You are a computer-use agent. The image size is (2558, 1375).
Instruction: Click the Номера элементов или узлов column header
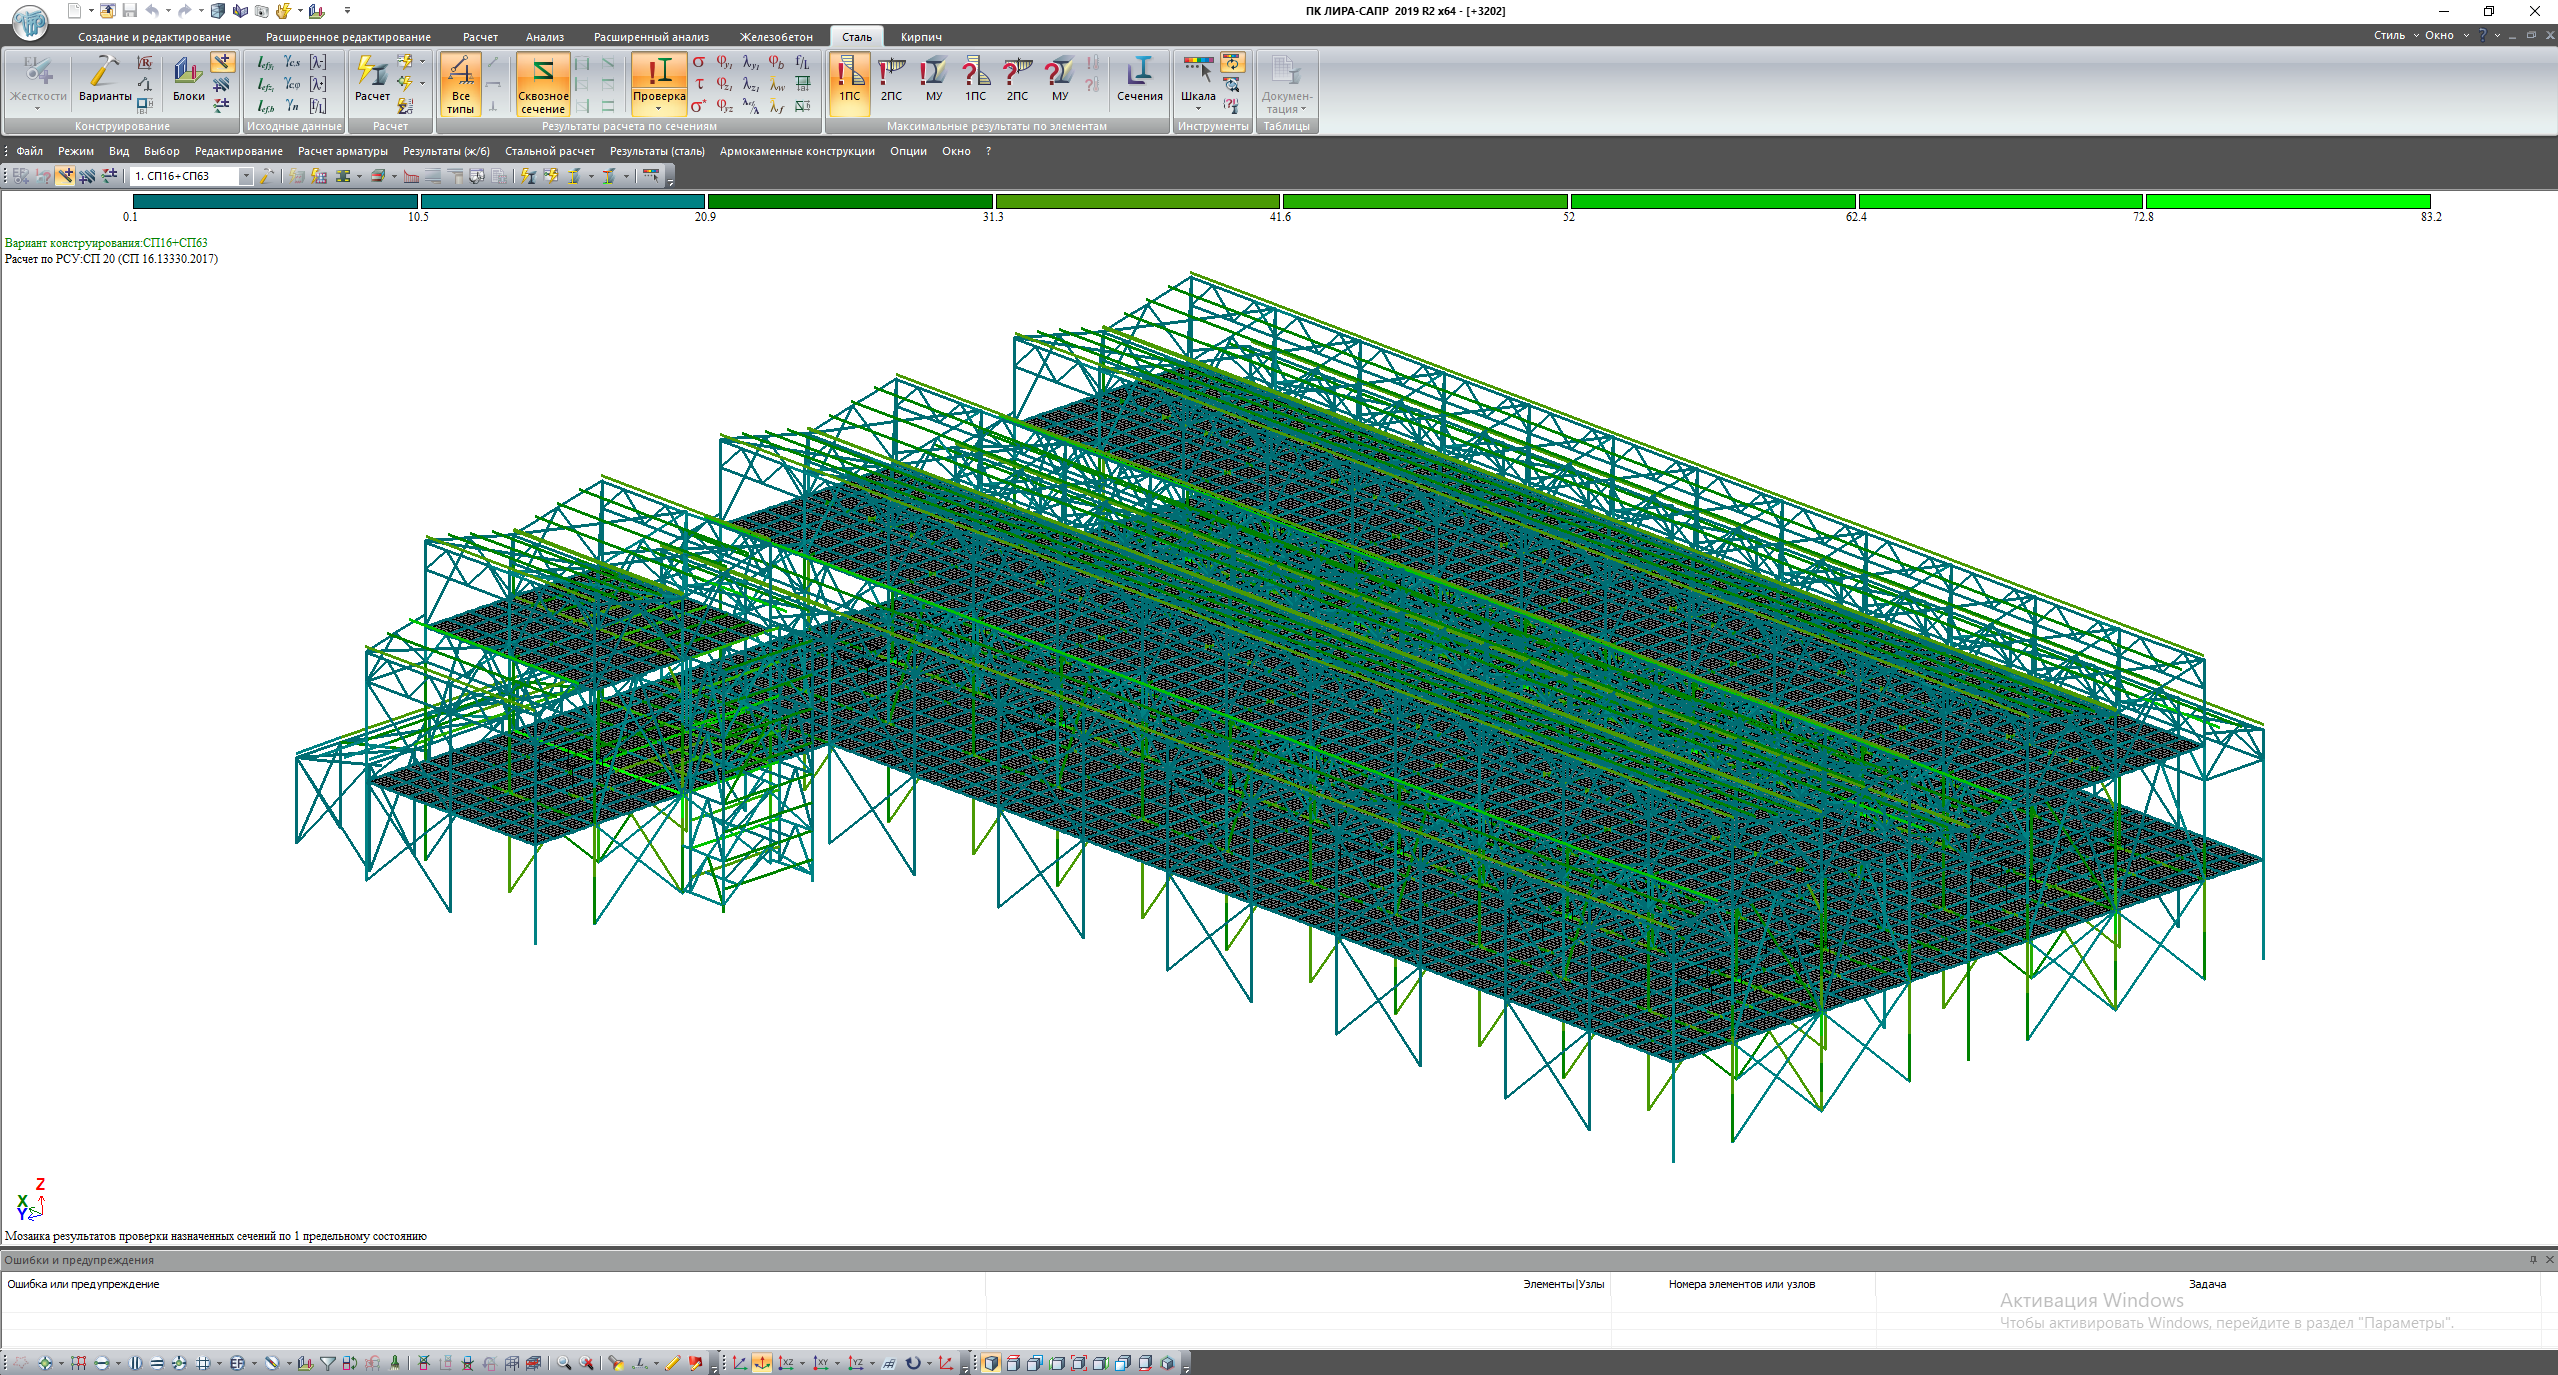tap(1741, 1284)
